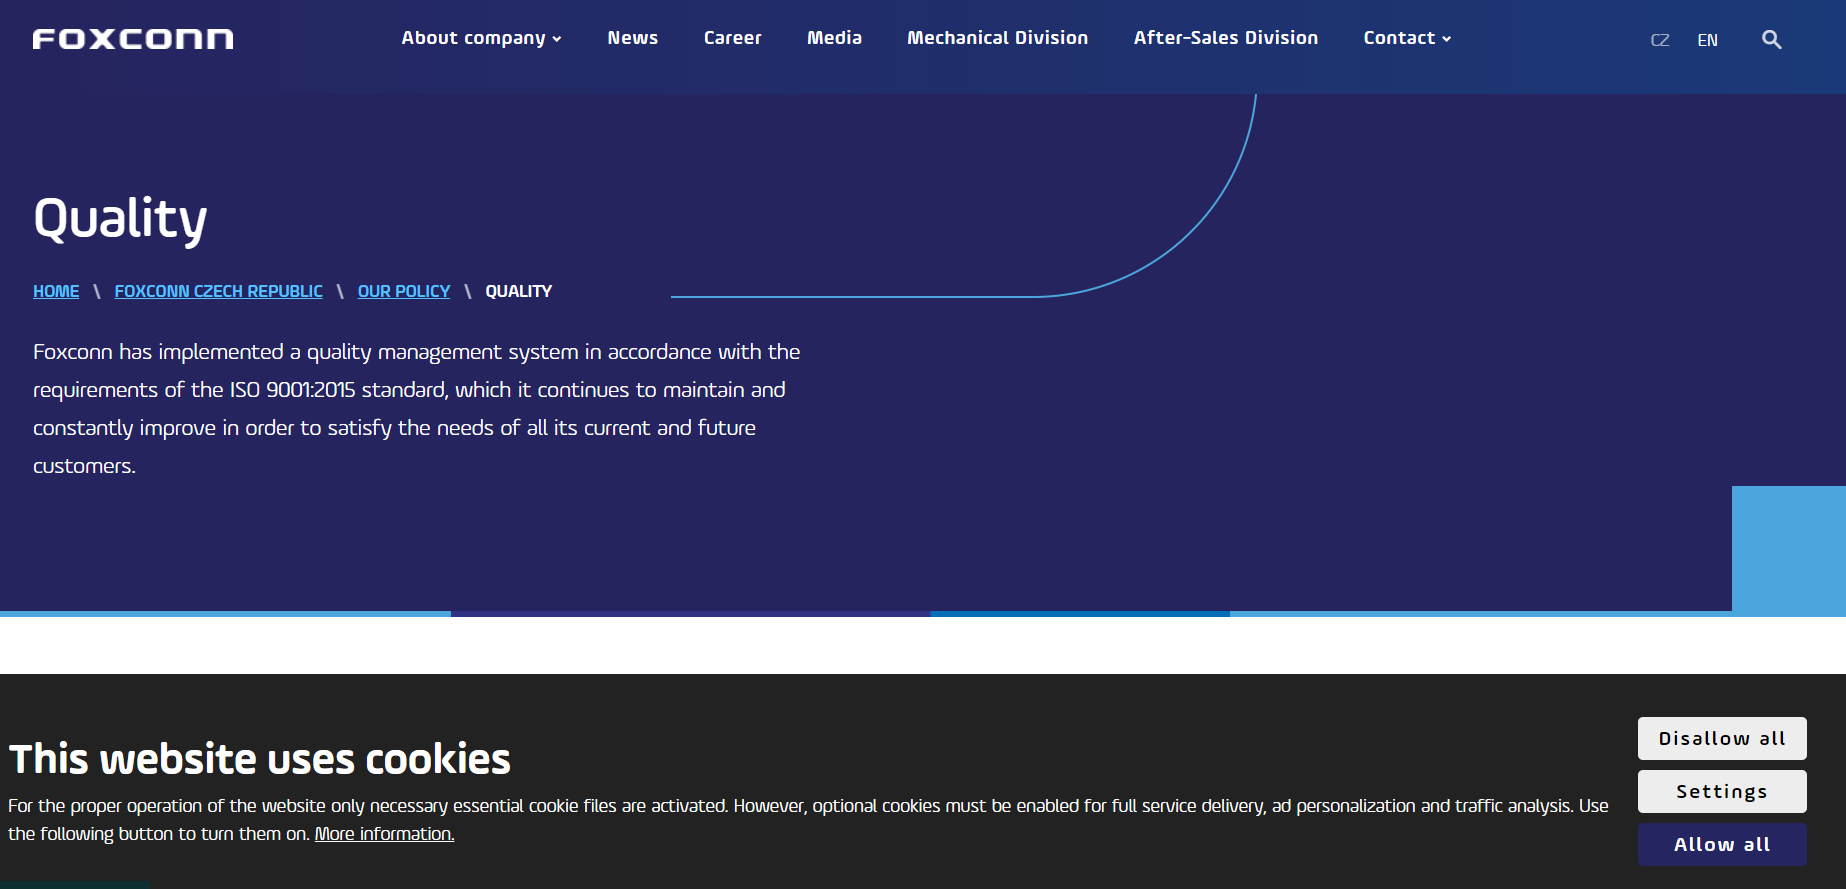The width and height of the screenshot is (1846, 889).
Task: Open the search magnifier icon
Action: (1771, 40)
